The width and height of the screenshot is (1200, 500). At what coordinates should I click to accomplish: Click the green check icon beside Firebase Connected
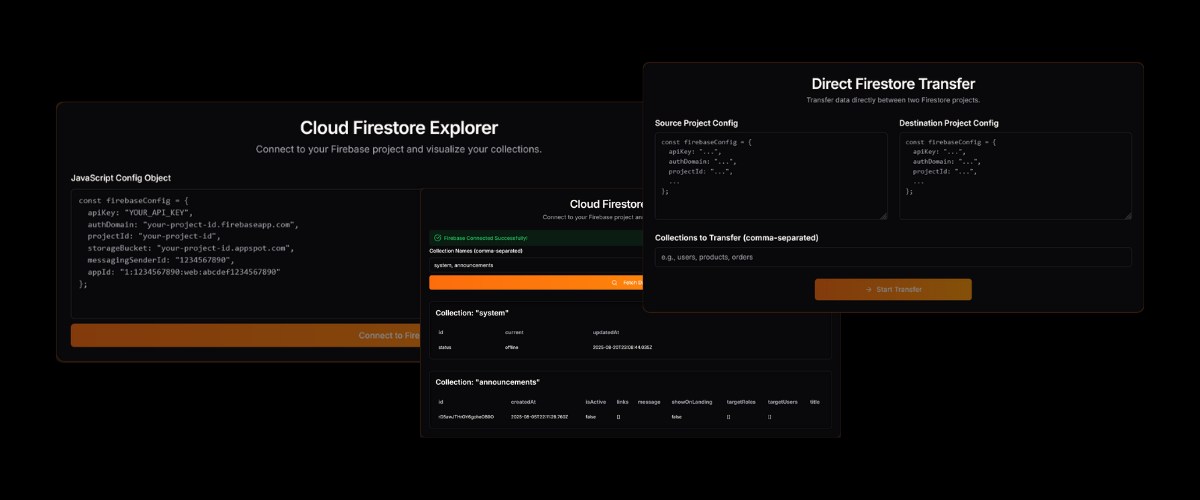click(437, 238)
